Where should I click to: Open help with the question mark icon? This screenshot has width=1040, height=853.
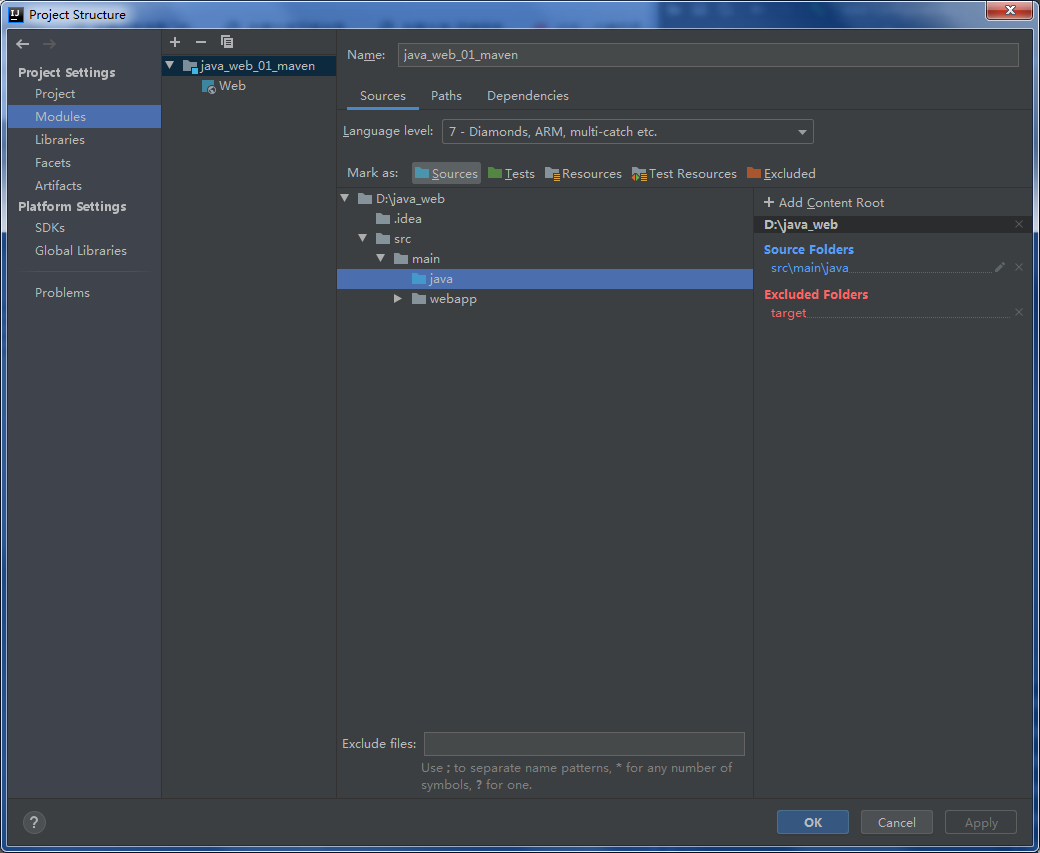pyautogui.click(x=34, y=822)
